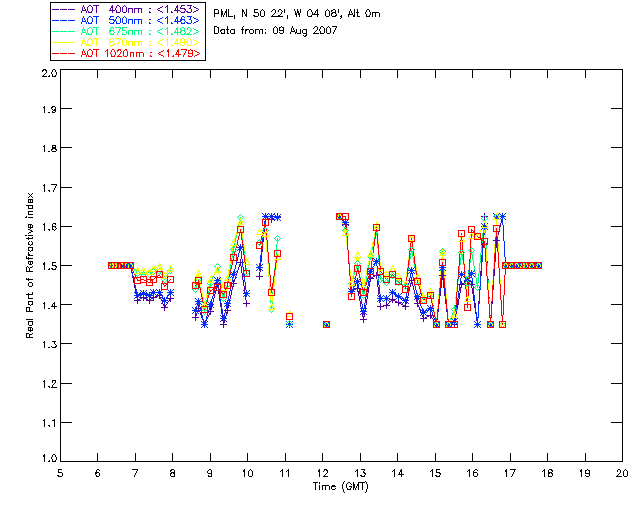Select the PML location header text
640x512 pixels.
(297, 14)
